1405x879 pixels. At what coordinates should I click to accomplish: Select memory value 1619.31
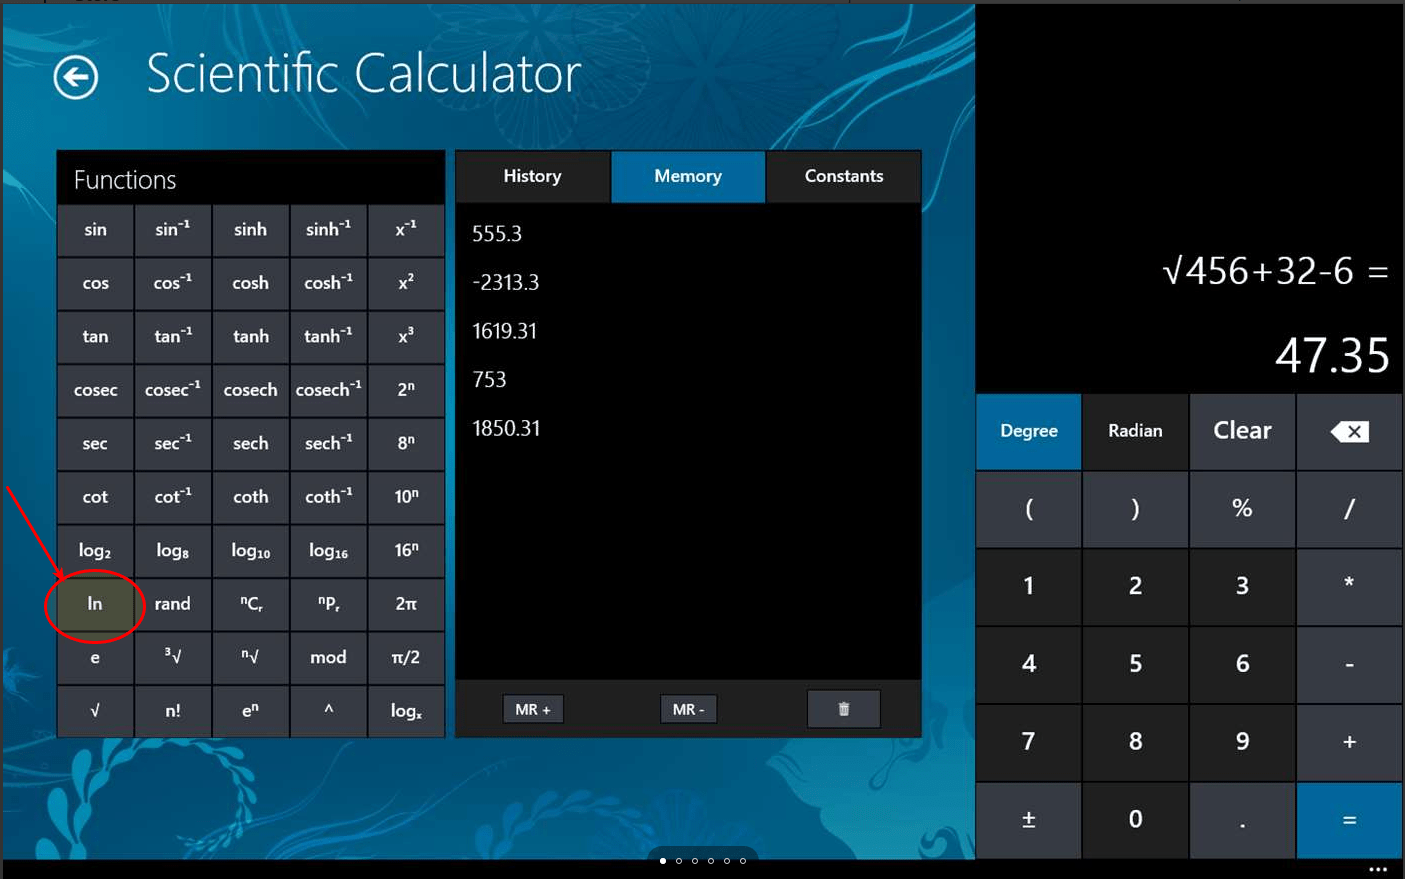click(x=505, y=331)
